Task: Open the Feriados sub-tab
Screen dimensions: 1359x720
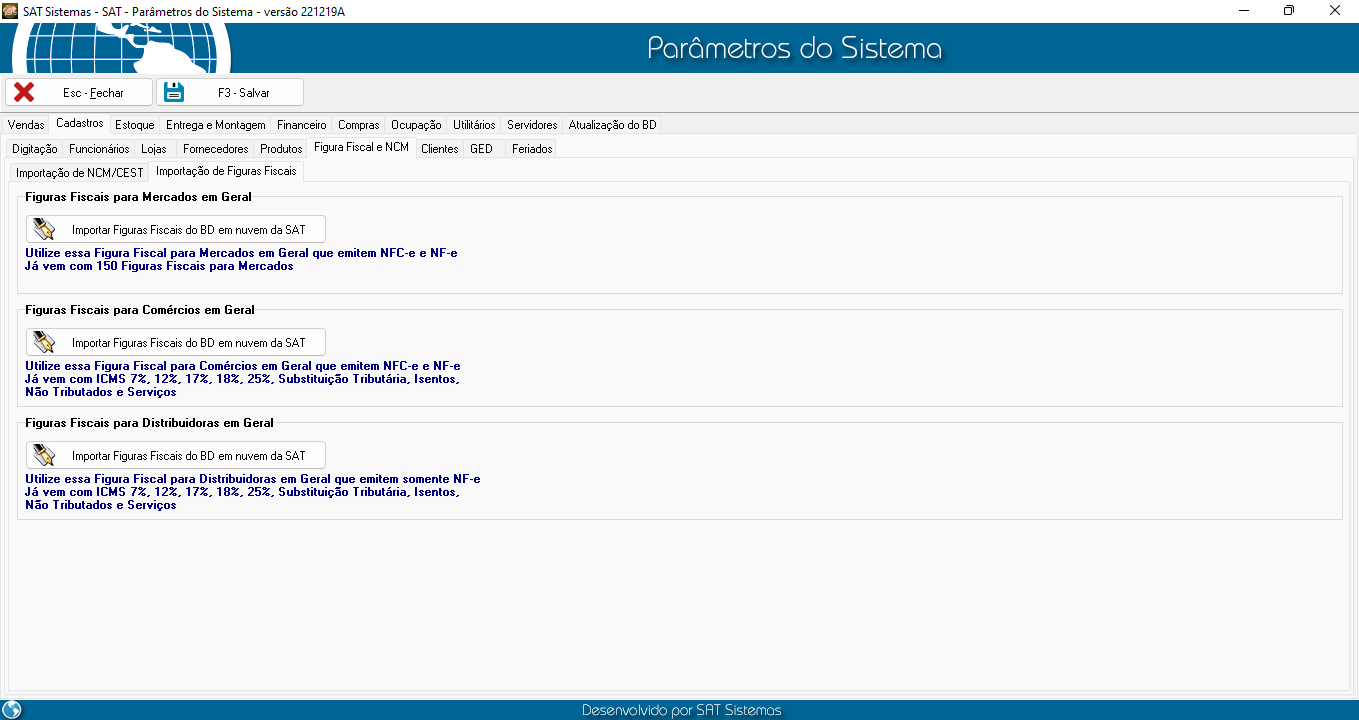Action: point(531,149)
